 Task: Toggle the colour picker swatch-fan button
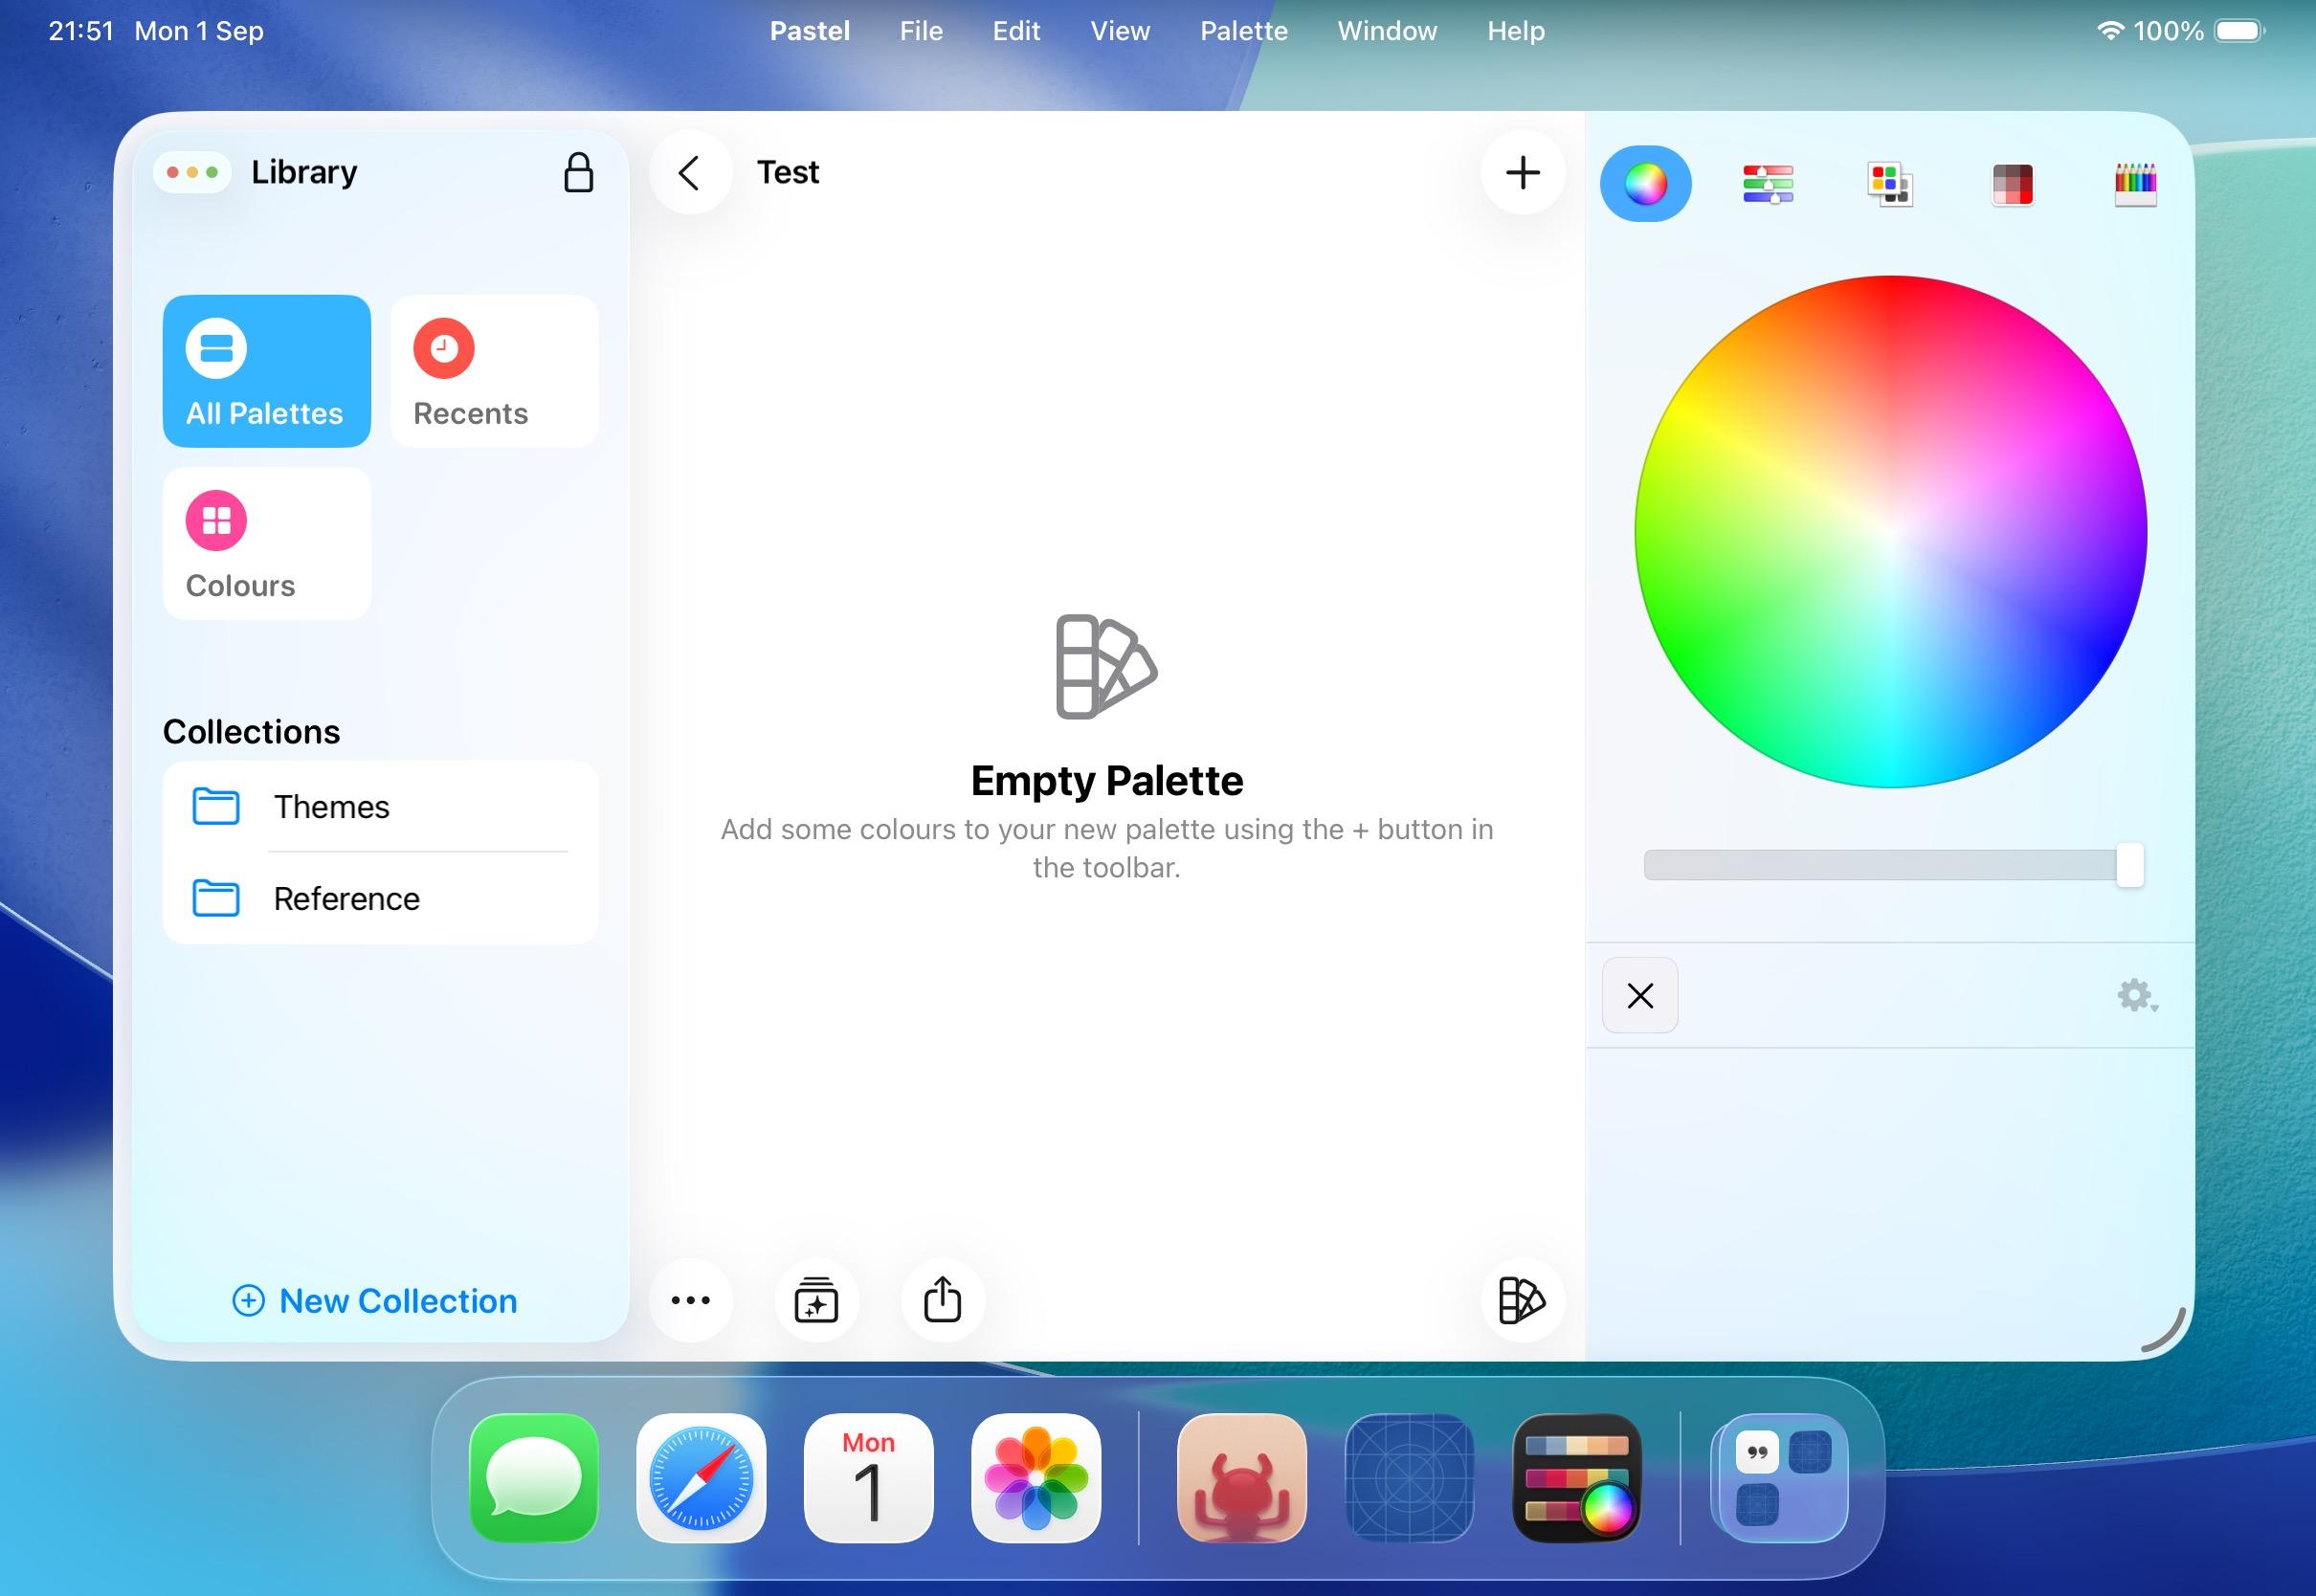click(1522, 1300)
